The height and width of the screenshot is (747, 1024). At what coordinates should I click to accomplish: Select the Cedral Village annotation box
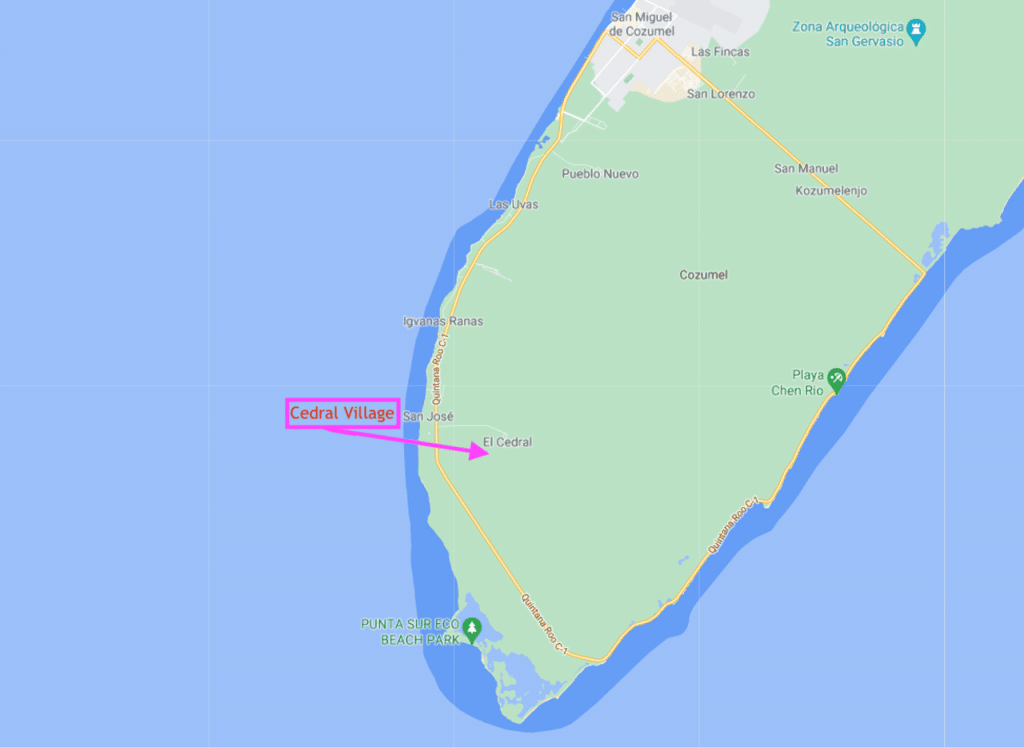pos(343,413)
